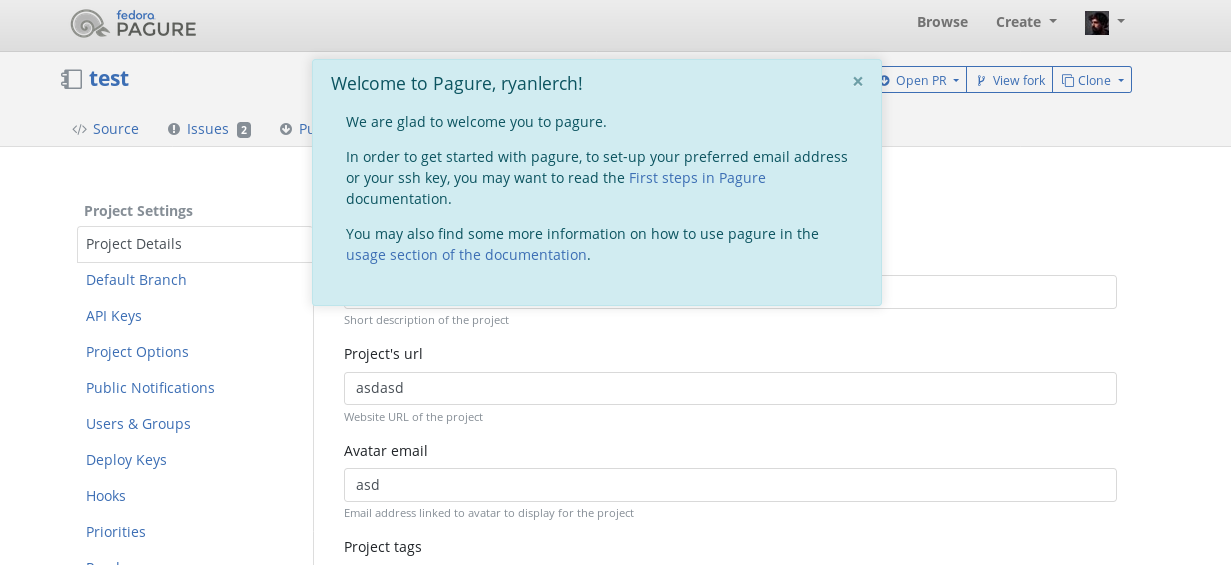
Task: Click the repository icon beside test
Action: point(71,79)
